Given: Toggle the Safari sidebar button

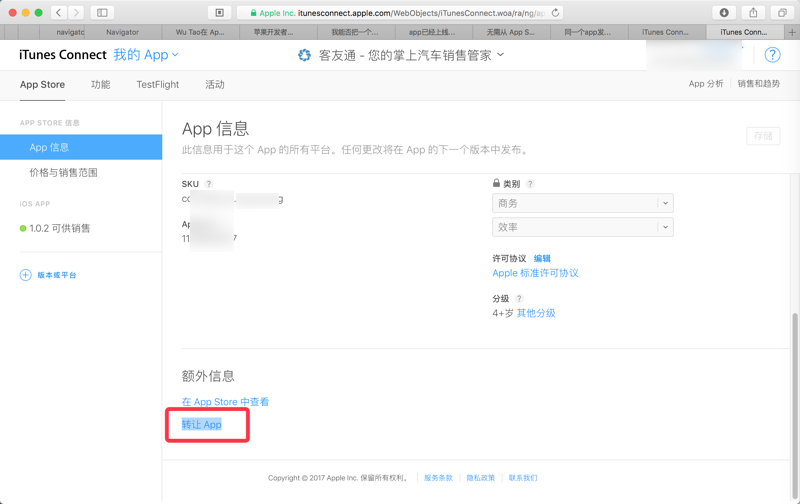Looking at the screenshot, I should [x=102, y=13].
